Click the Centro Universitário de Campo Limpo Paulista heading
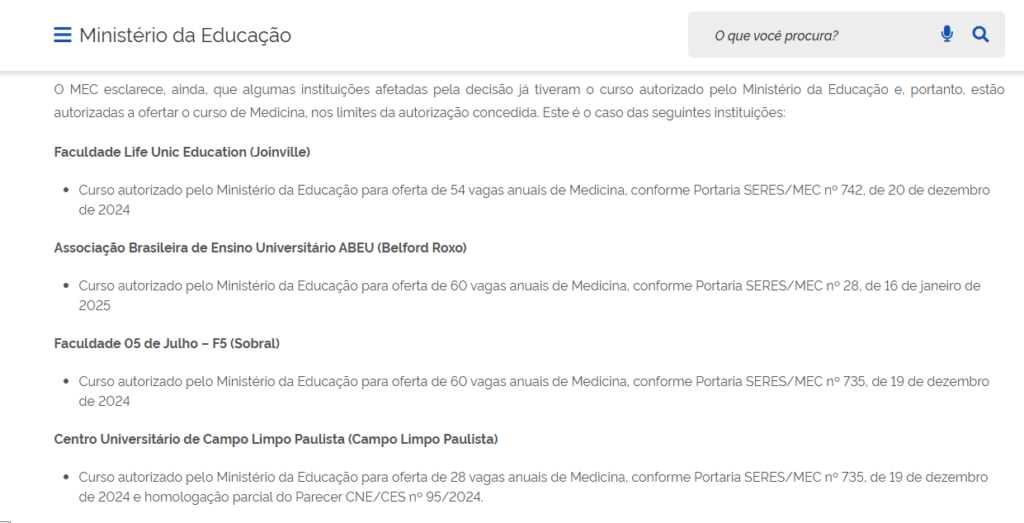1024x523 pixels. click(276, 439)
